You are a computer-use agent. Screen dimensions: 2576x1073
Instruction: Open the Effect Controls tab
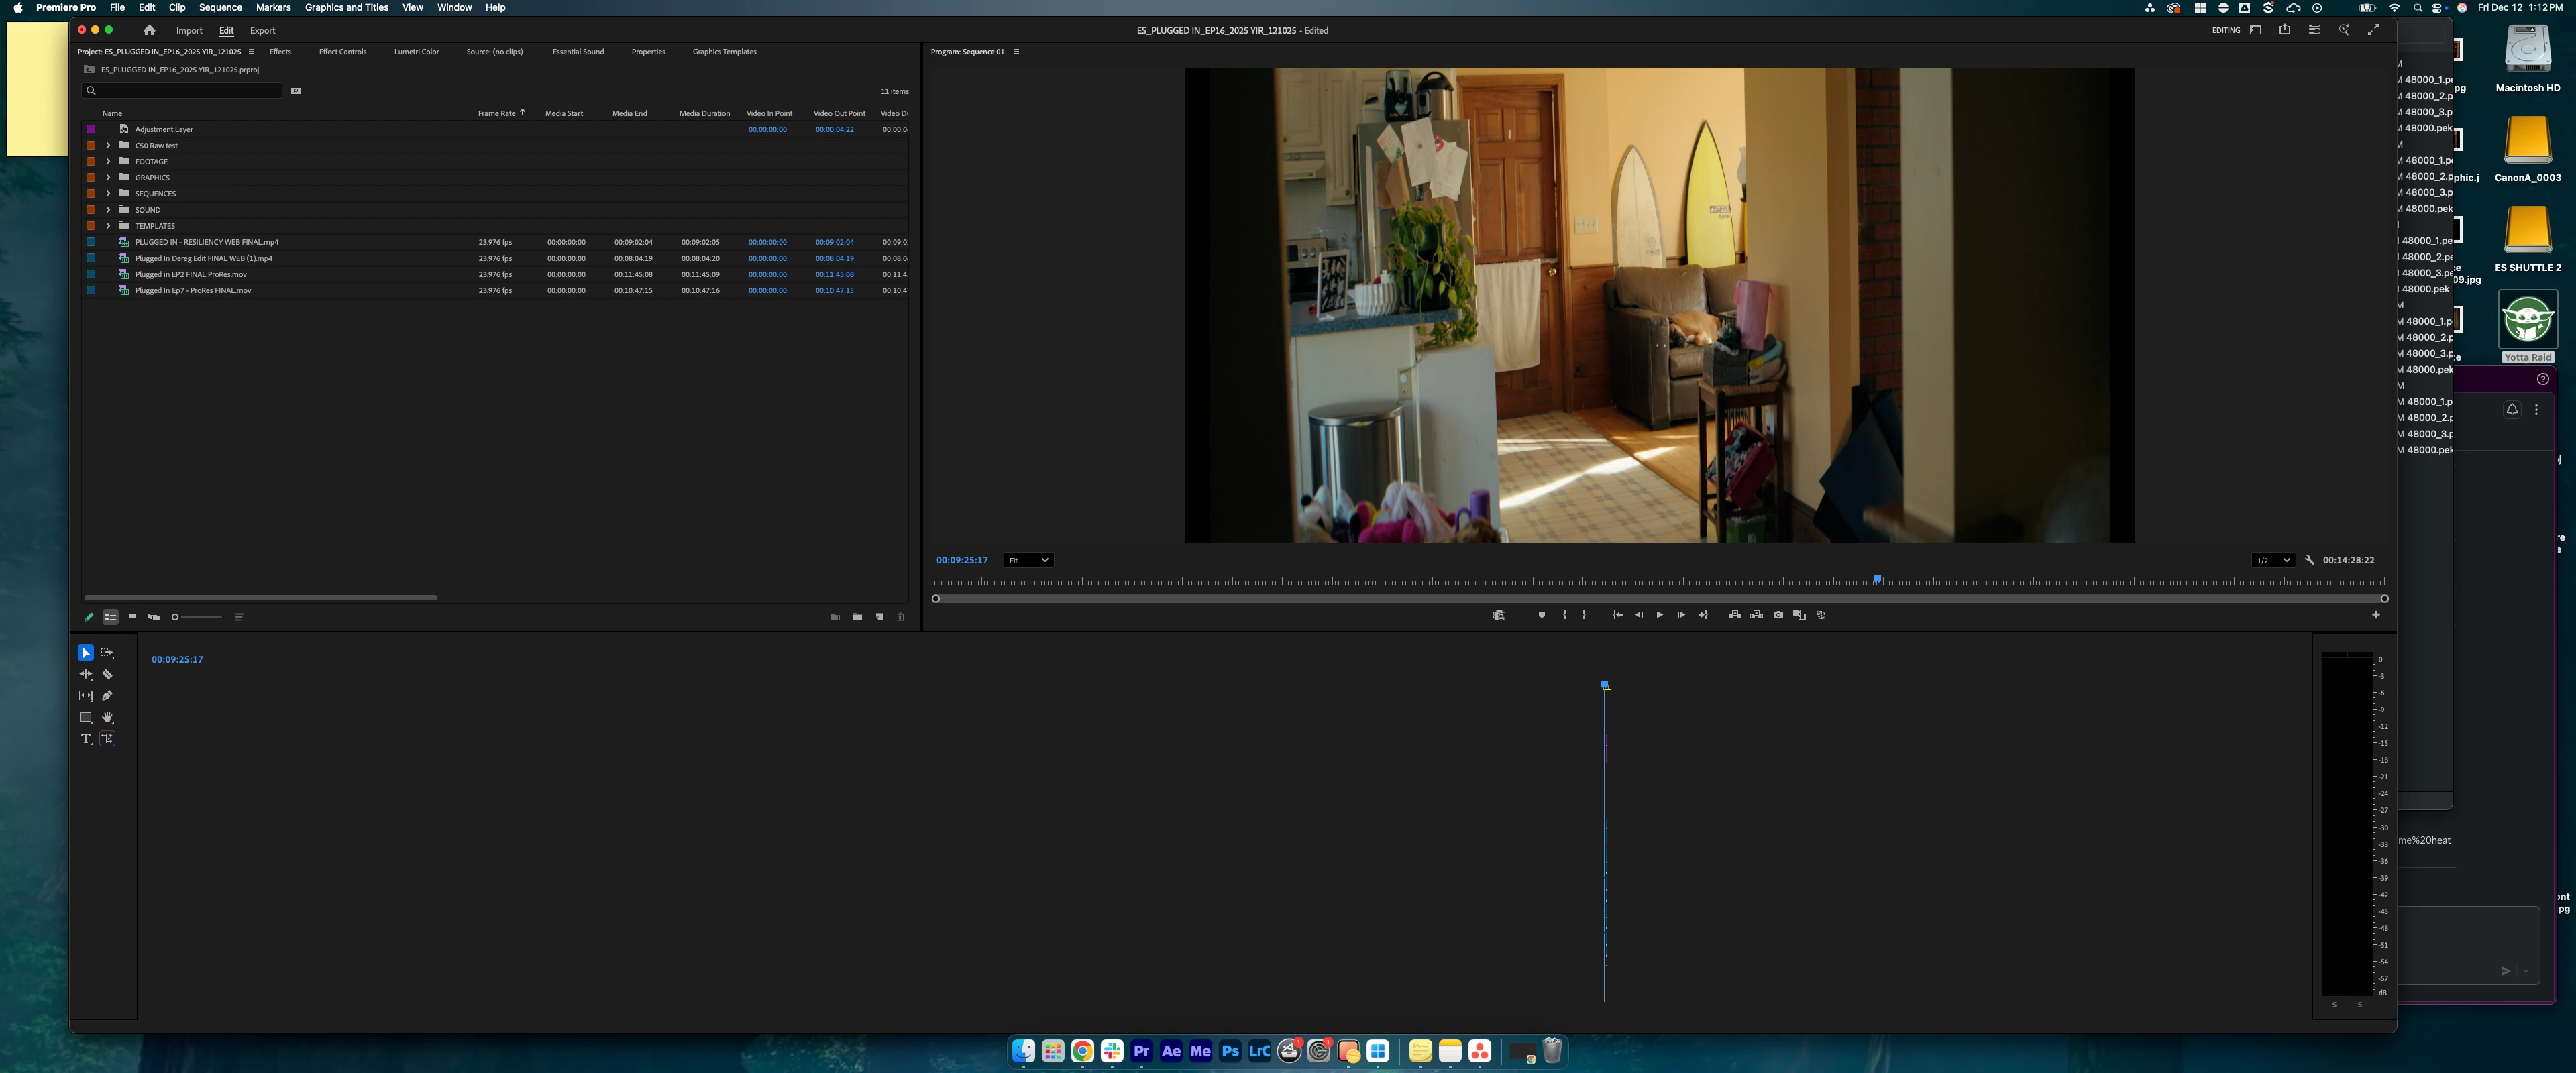[343, 52]
